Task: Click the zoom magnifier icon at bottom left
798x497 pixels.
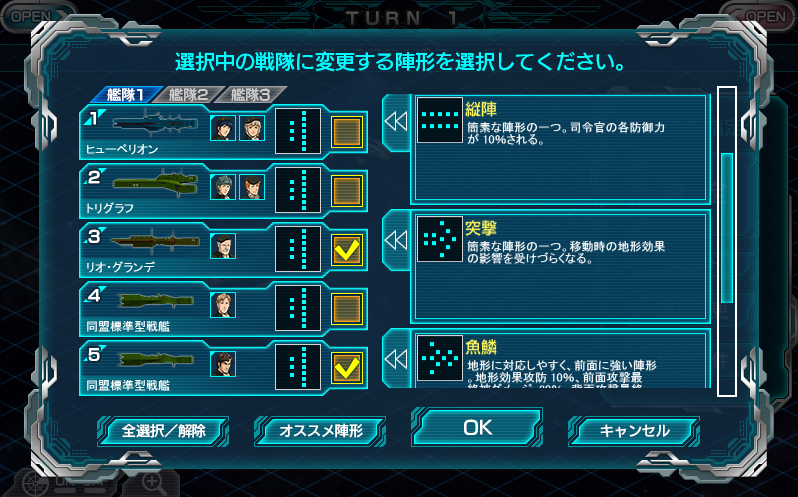Action: point(151,481)
